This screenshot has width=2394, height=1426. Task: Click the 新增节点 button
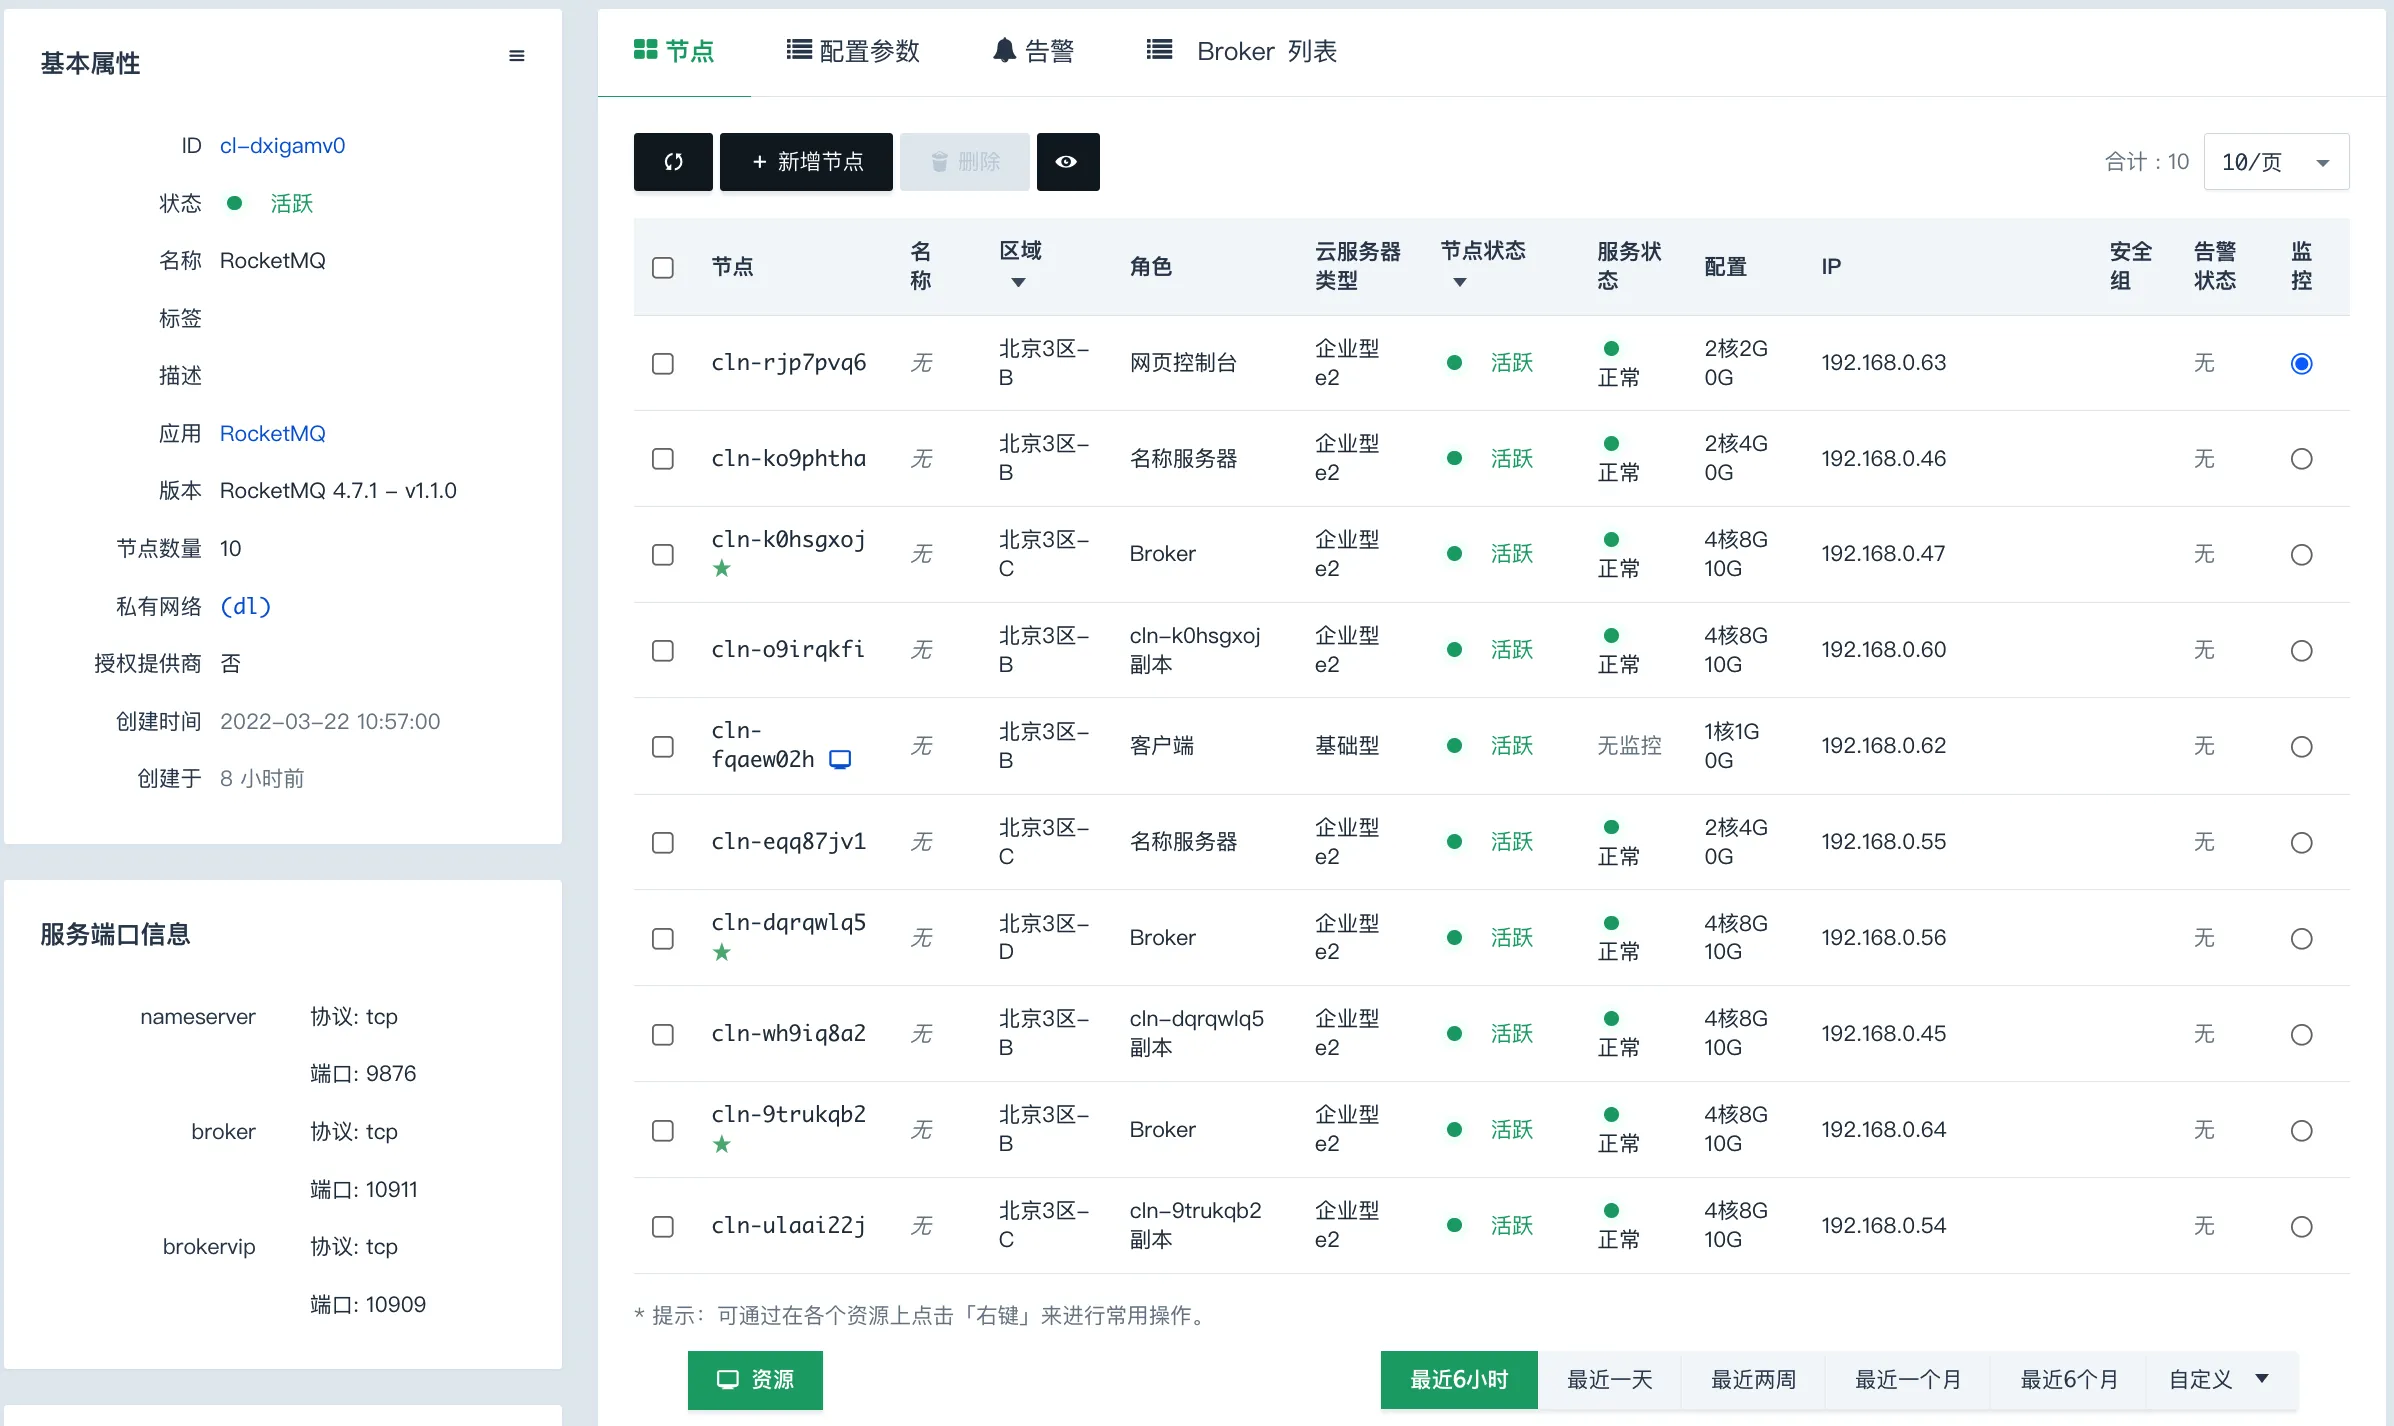(x=806, y=161)
